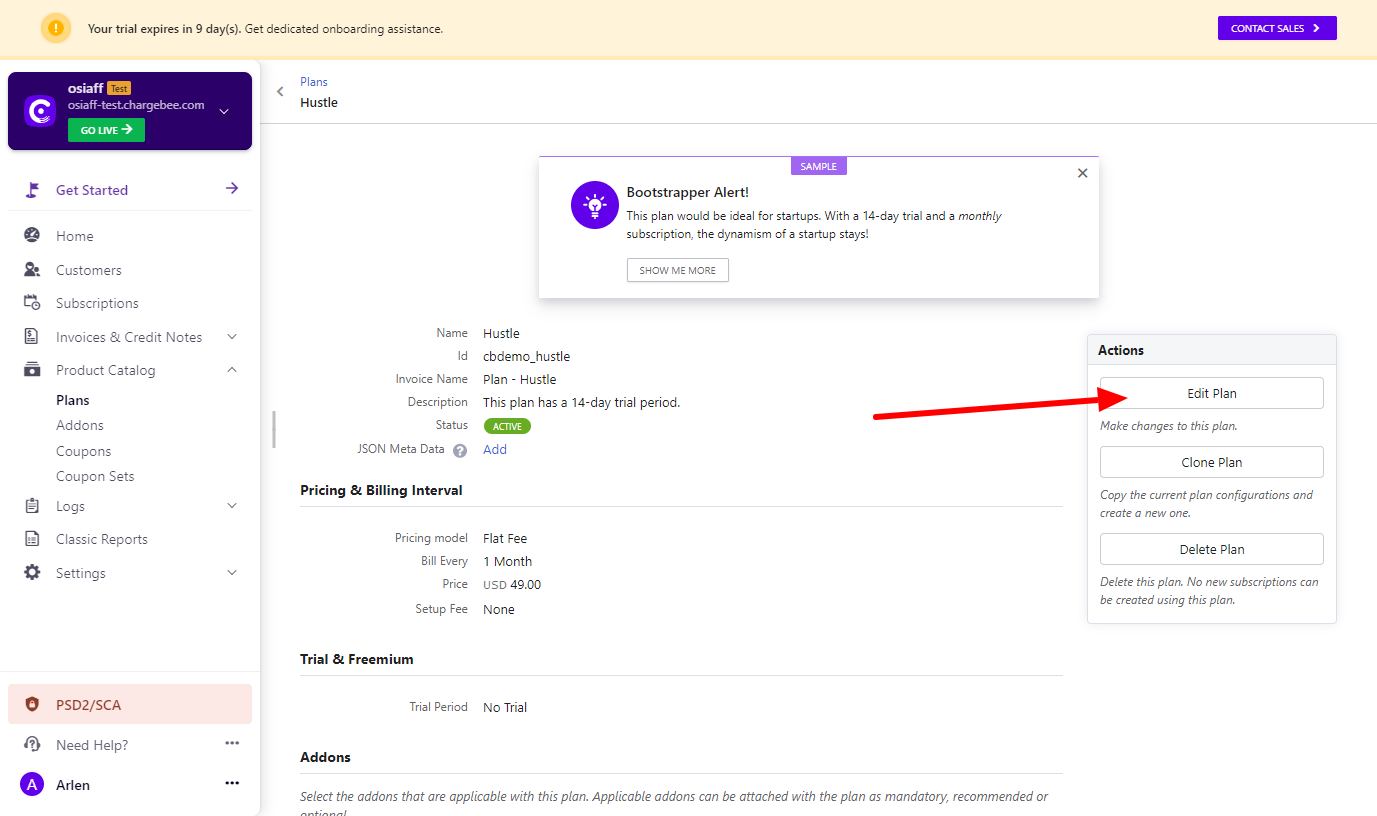Open the Home menu item

[75, 236]
